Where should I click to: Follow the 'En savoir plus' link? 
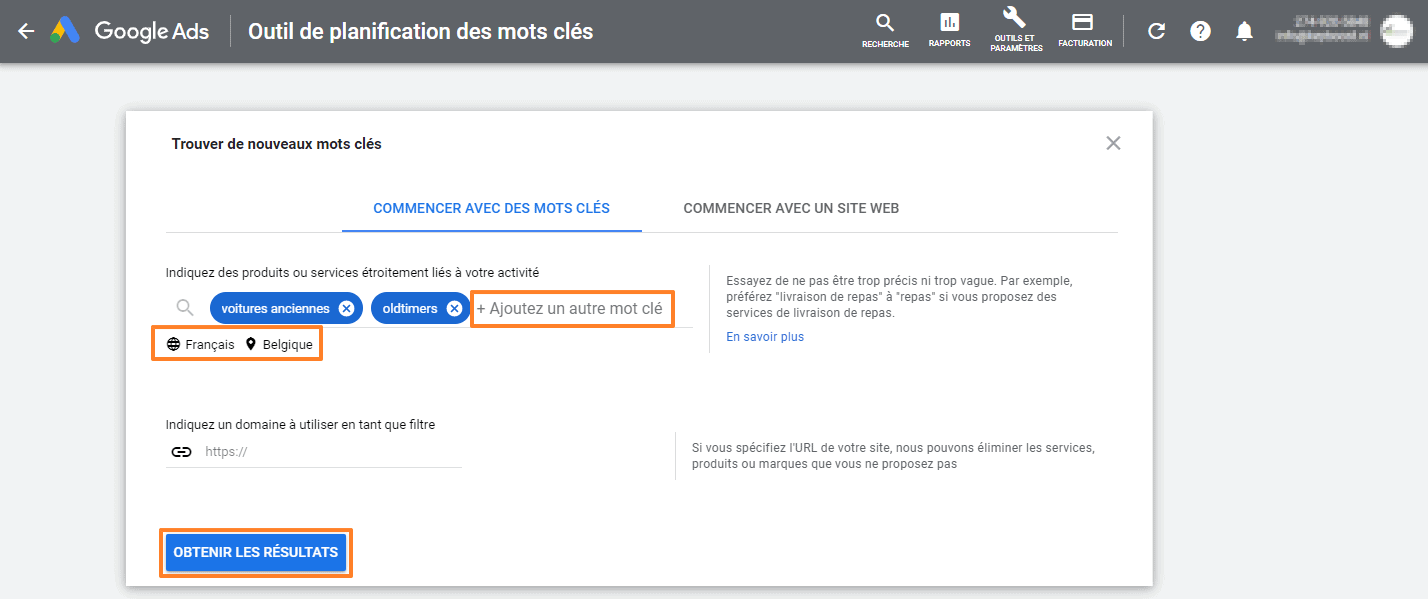[x=765, y=337]
